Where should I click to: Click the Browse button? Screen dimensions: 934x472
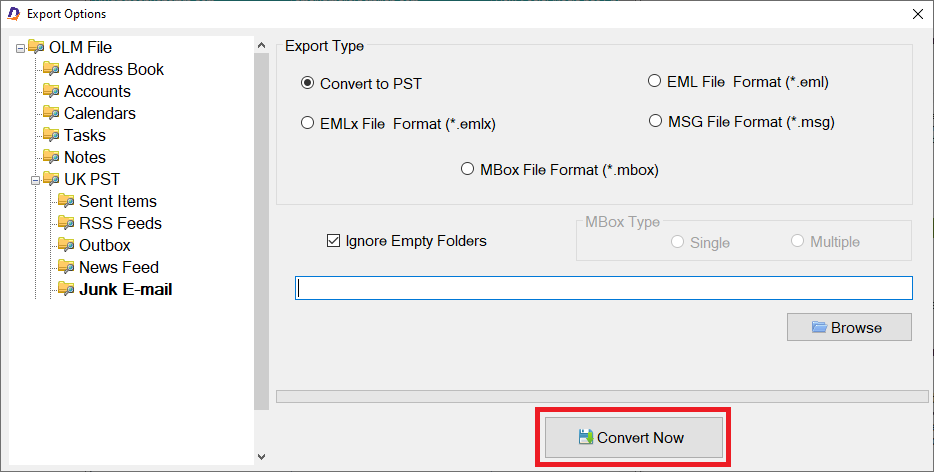(849, 327)
